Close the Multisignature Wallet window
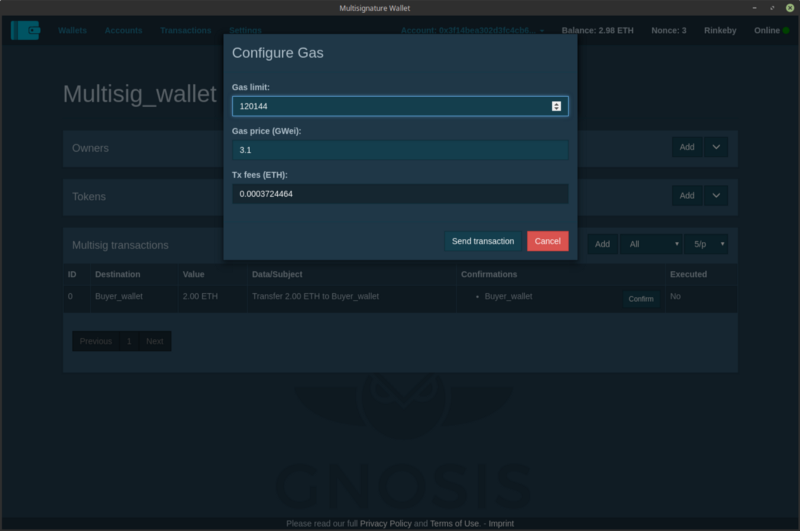Image resolution: width=800 pixels, height=531 pixels. (790, 8)
